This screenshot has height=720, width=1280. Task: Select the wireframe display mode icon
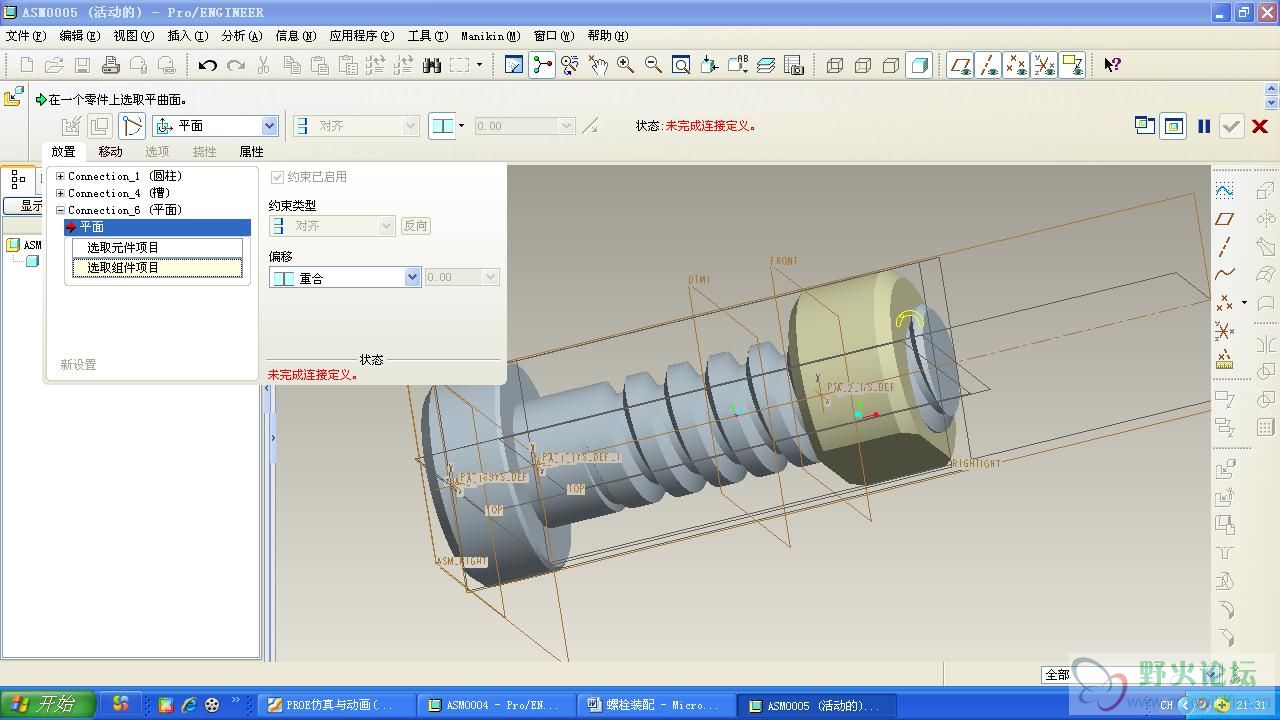[835, 65]
